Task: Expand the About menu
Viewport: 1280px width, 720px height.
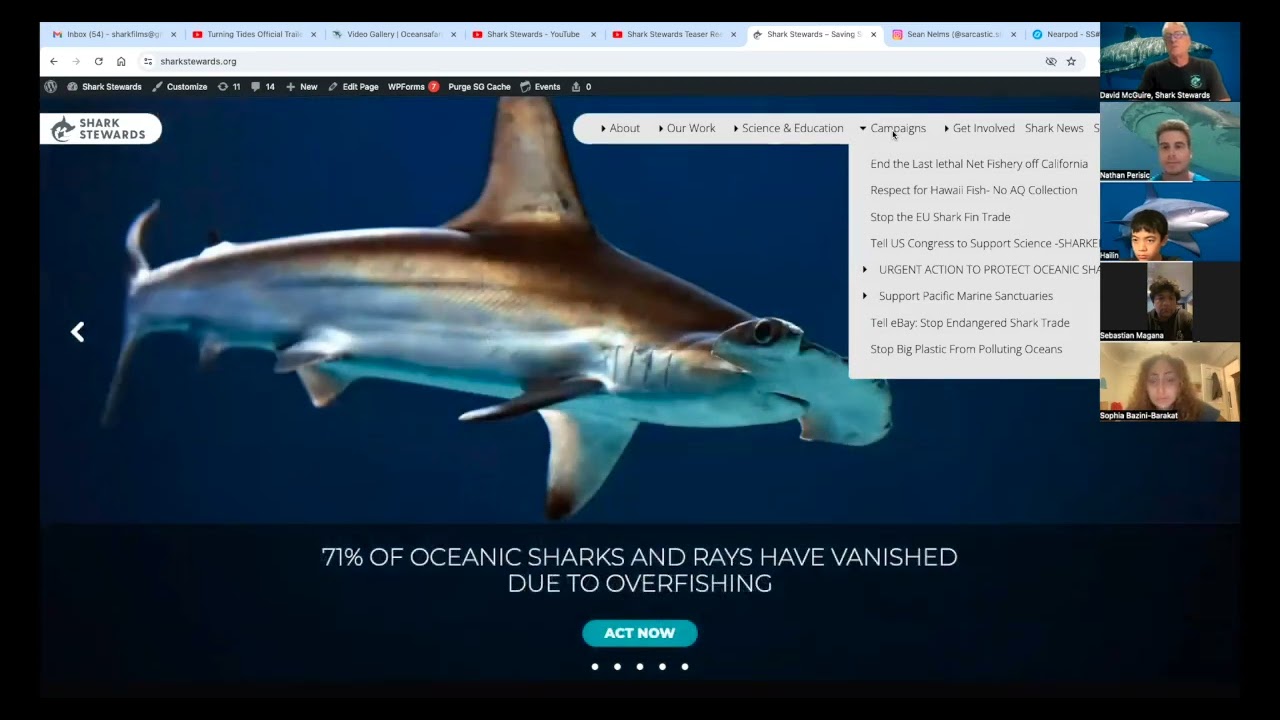Action: [x=620, y=128]
